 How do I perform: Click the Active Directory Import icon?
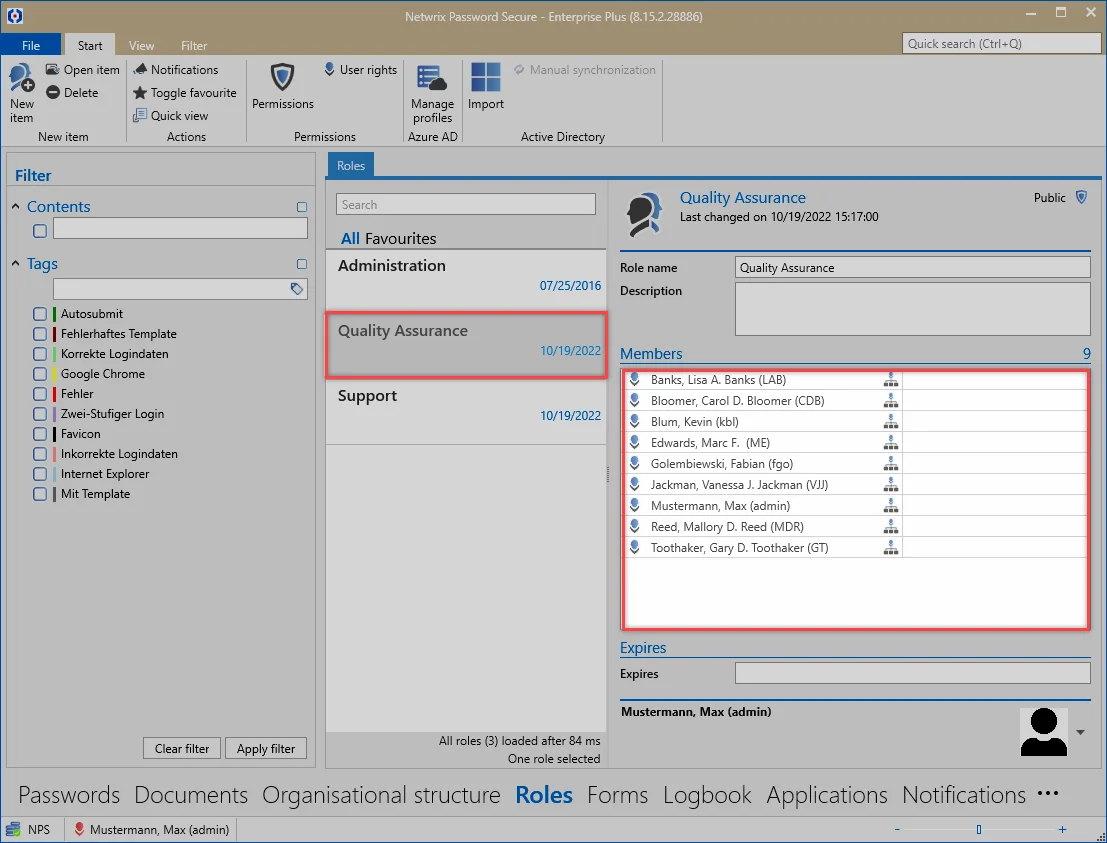coord(486,77)
